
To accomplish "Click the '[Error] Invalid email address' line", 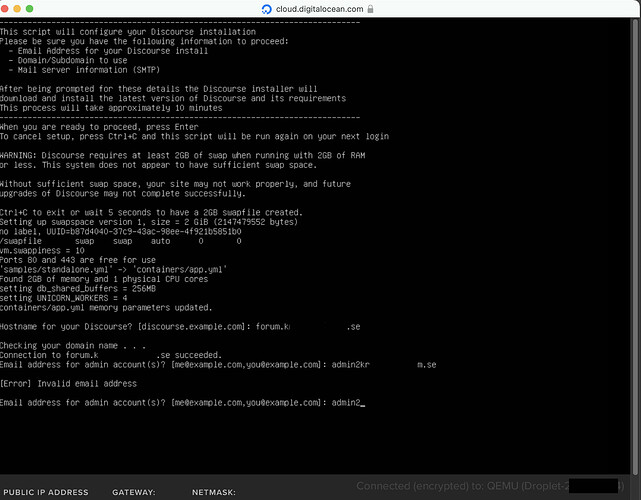I will click(x=68, y=383).
